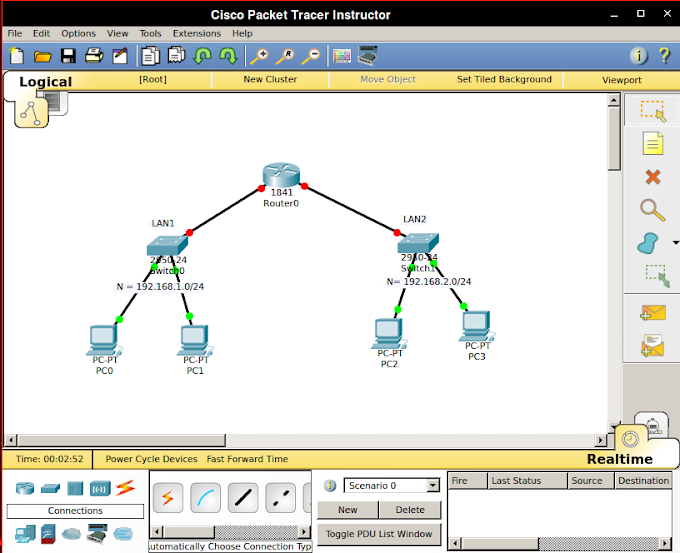Activate the Inspect magnifier tool
The image size is (680, 553).
[x=653, y=210]
